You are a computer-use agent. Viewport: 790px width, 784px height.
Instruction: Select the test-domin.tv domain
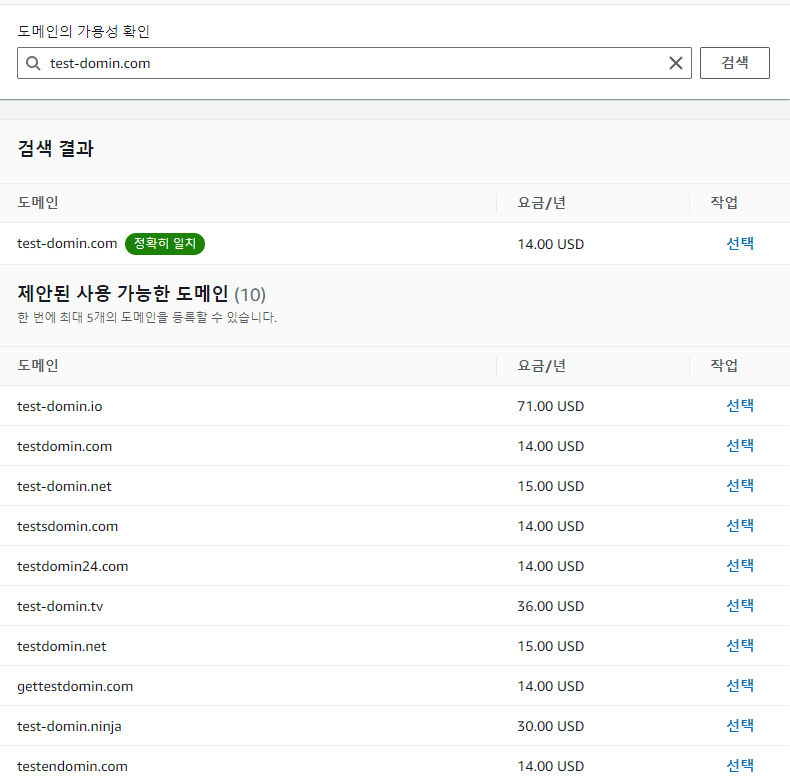(x=740, y=606)
